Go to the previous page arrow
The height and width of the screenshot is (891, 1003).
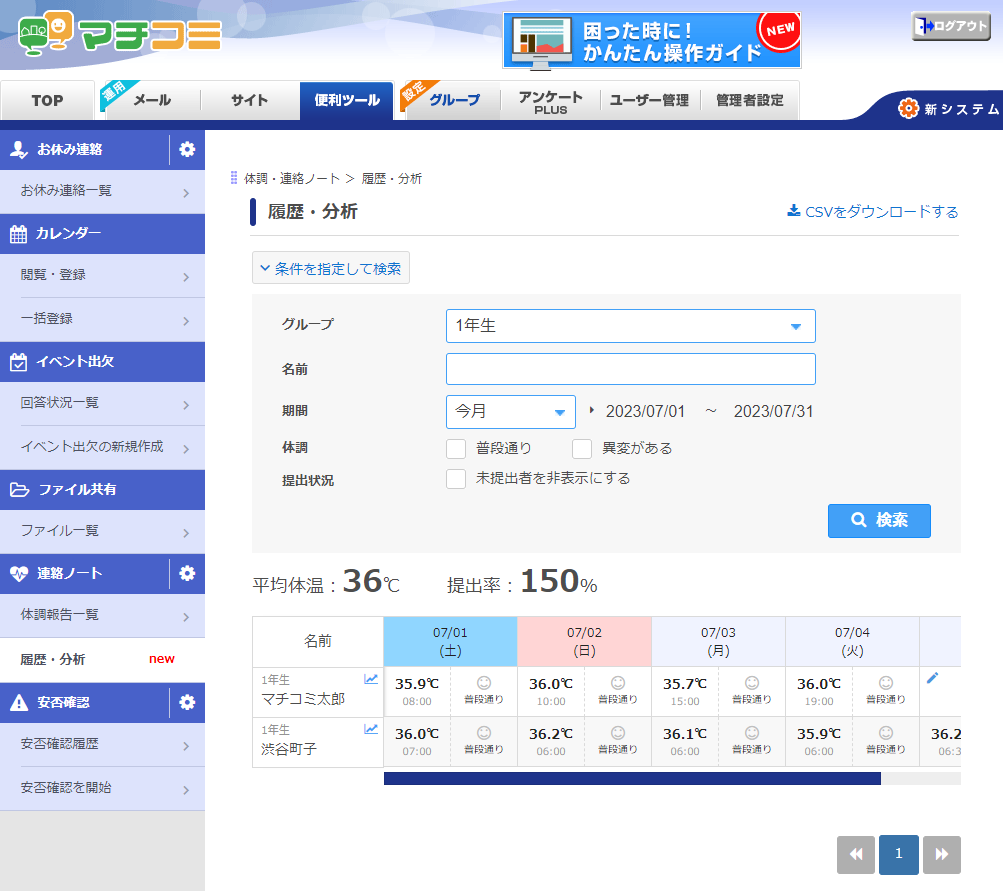tap(856, 855)
